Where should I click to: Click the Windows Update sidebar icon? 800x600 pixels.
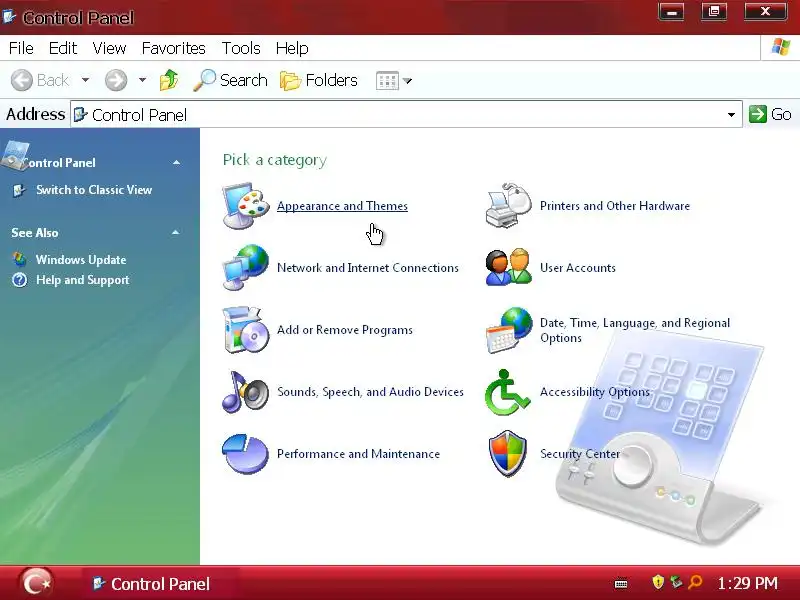pos(19,260)
